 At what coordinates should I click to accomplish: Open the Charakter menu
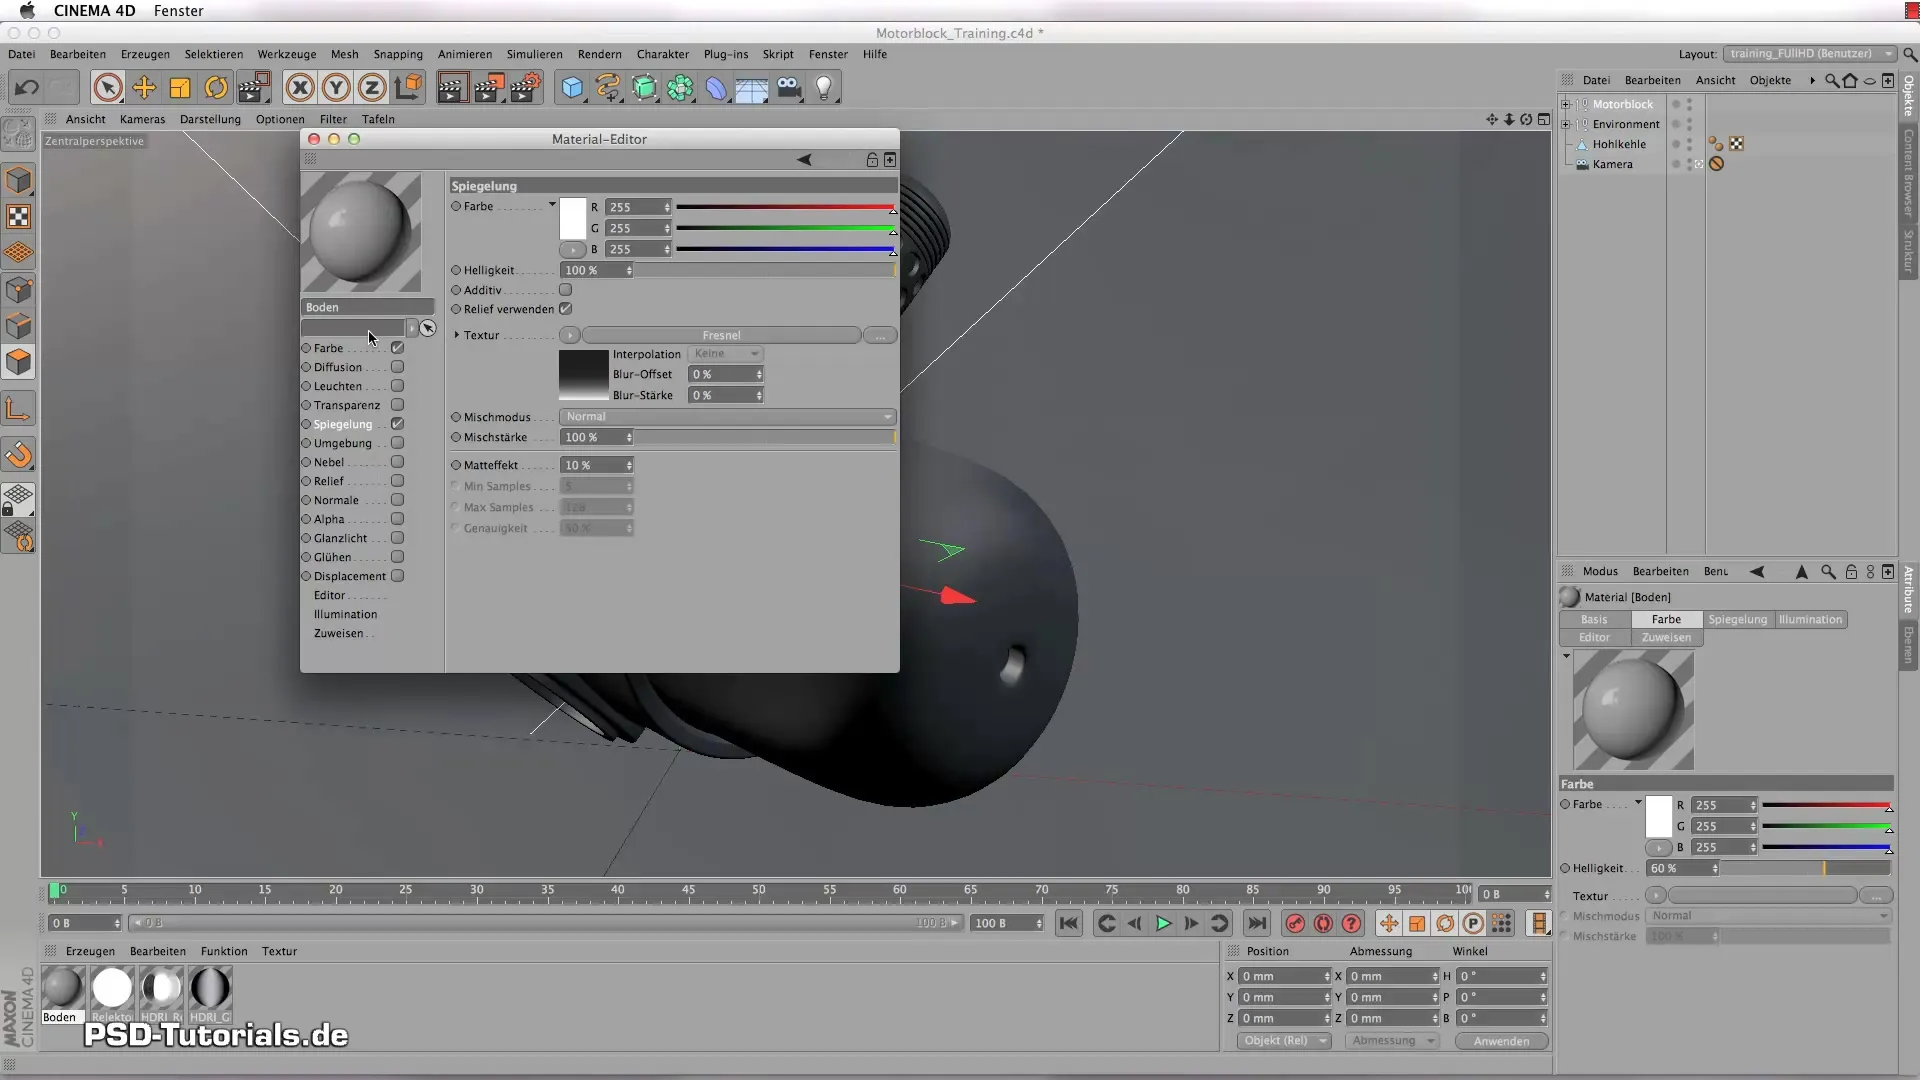point(662,54)
